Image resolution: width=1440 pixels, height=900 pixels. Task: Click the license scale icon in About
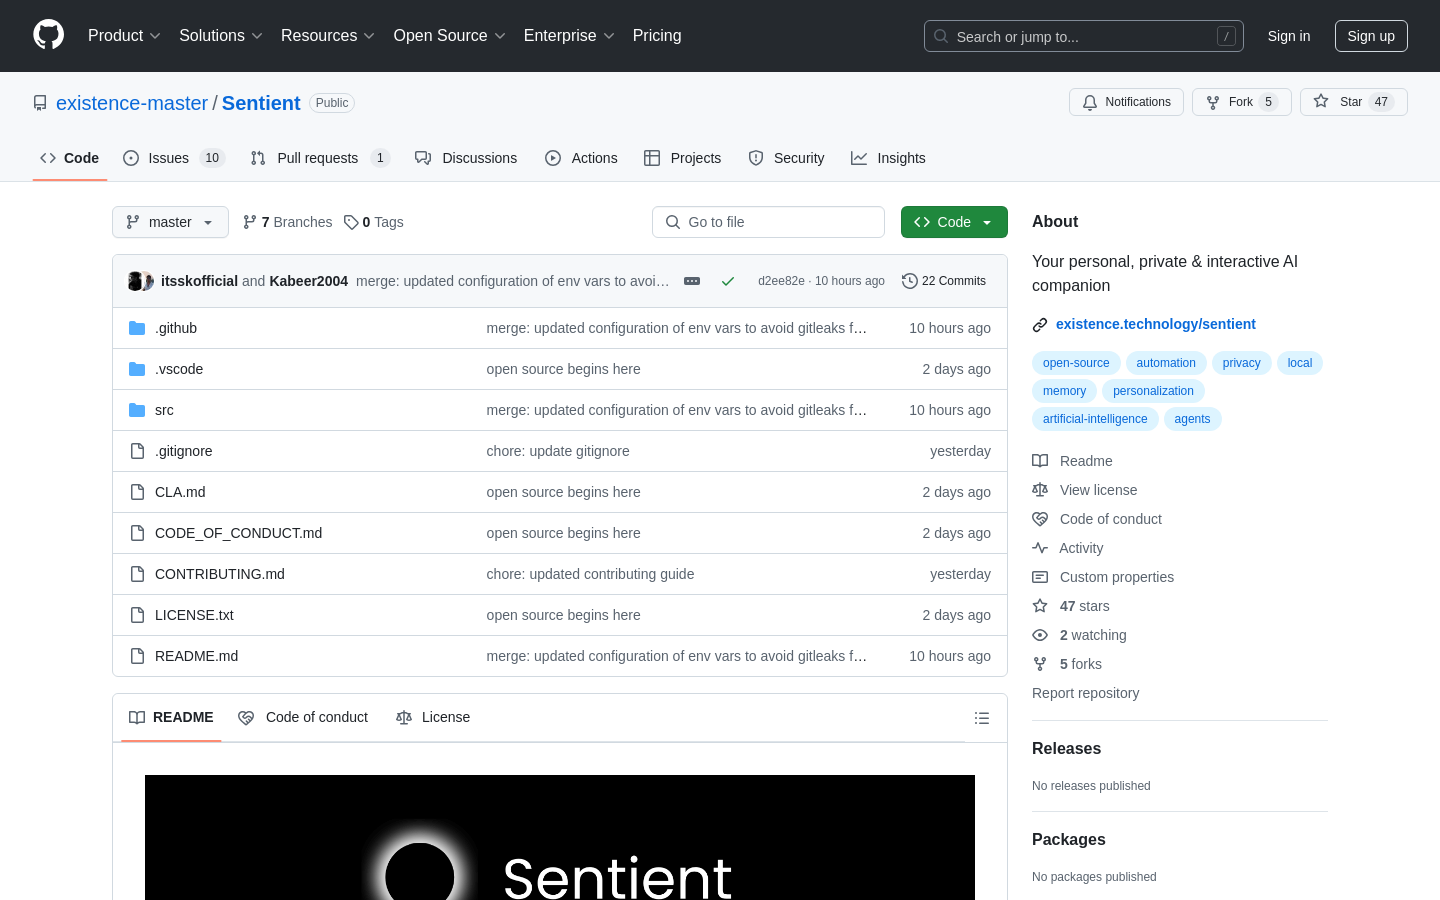(x=1040, y=490)
